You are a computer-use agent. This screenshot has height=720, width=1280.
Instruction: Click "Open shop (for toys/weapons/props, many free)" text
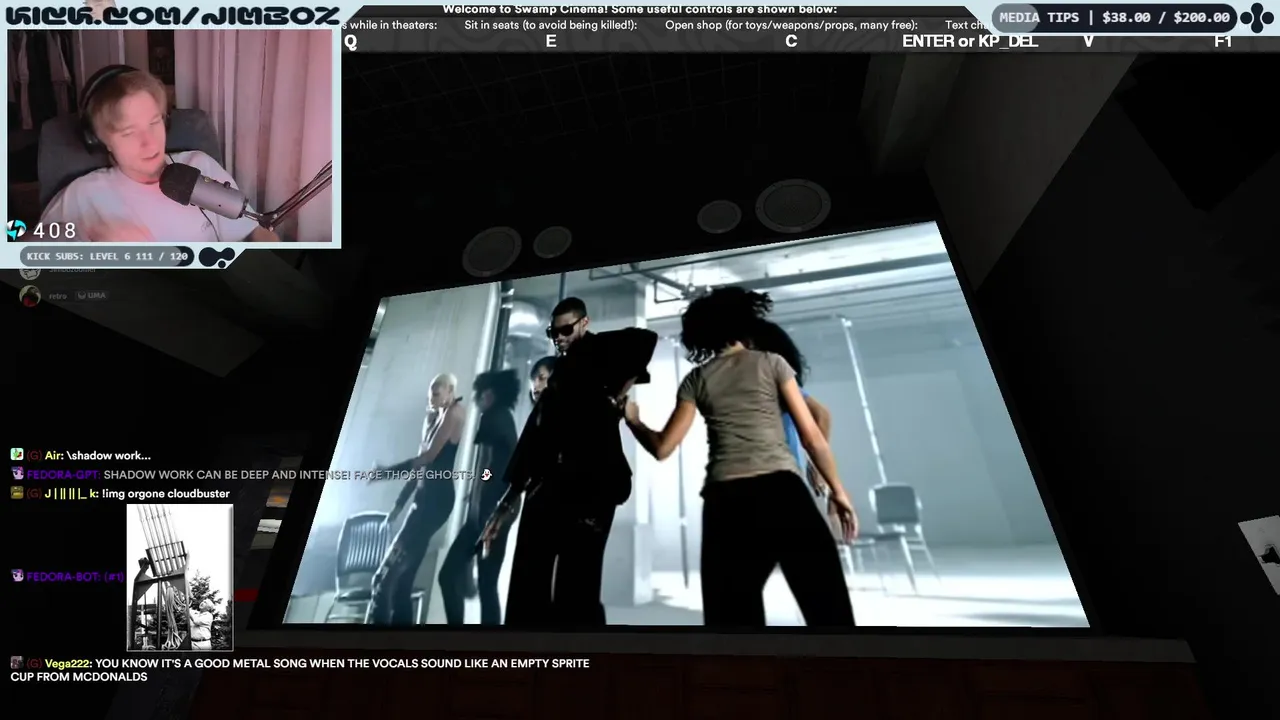click(x=792, y=25)
